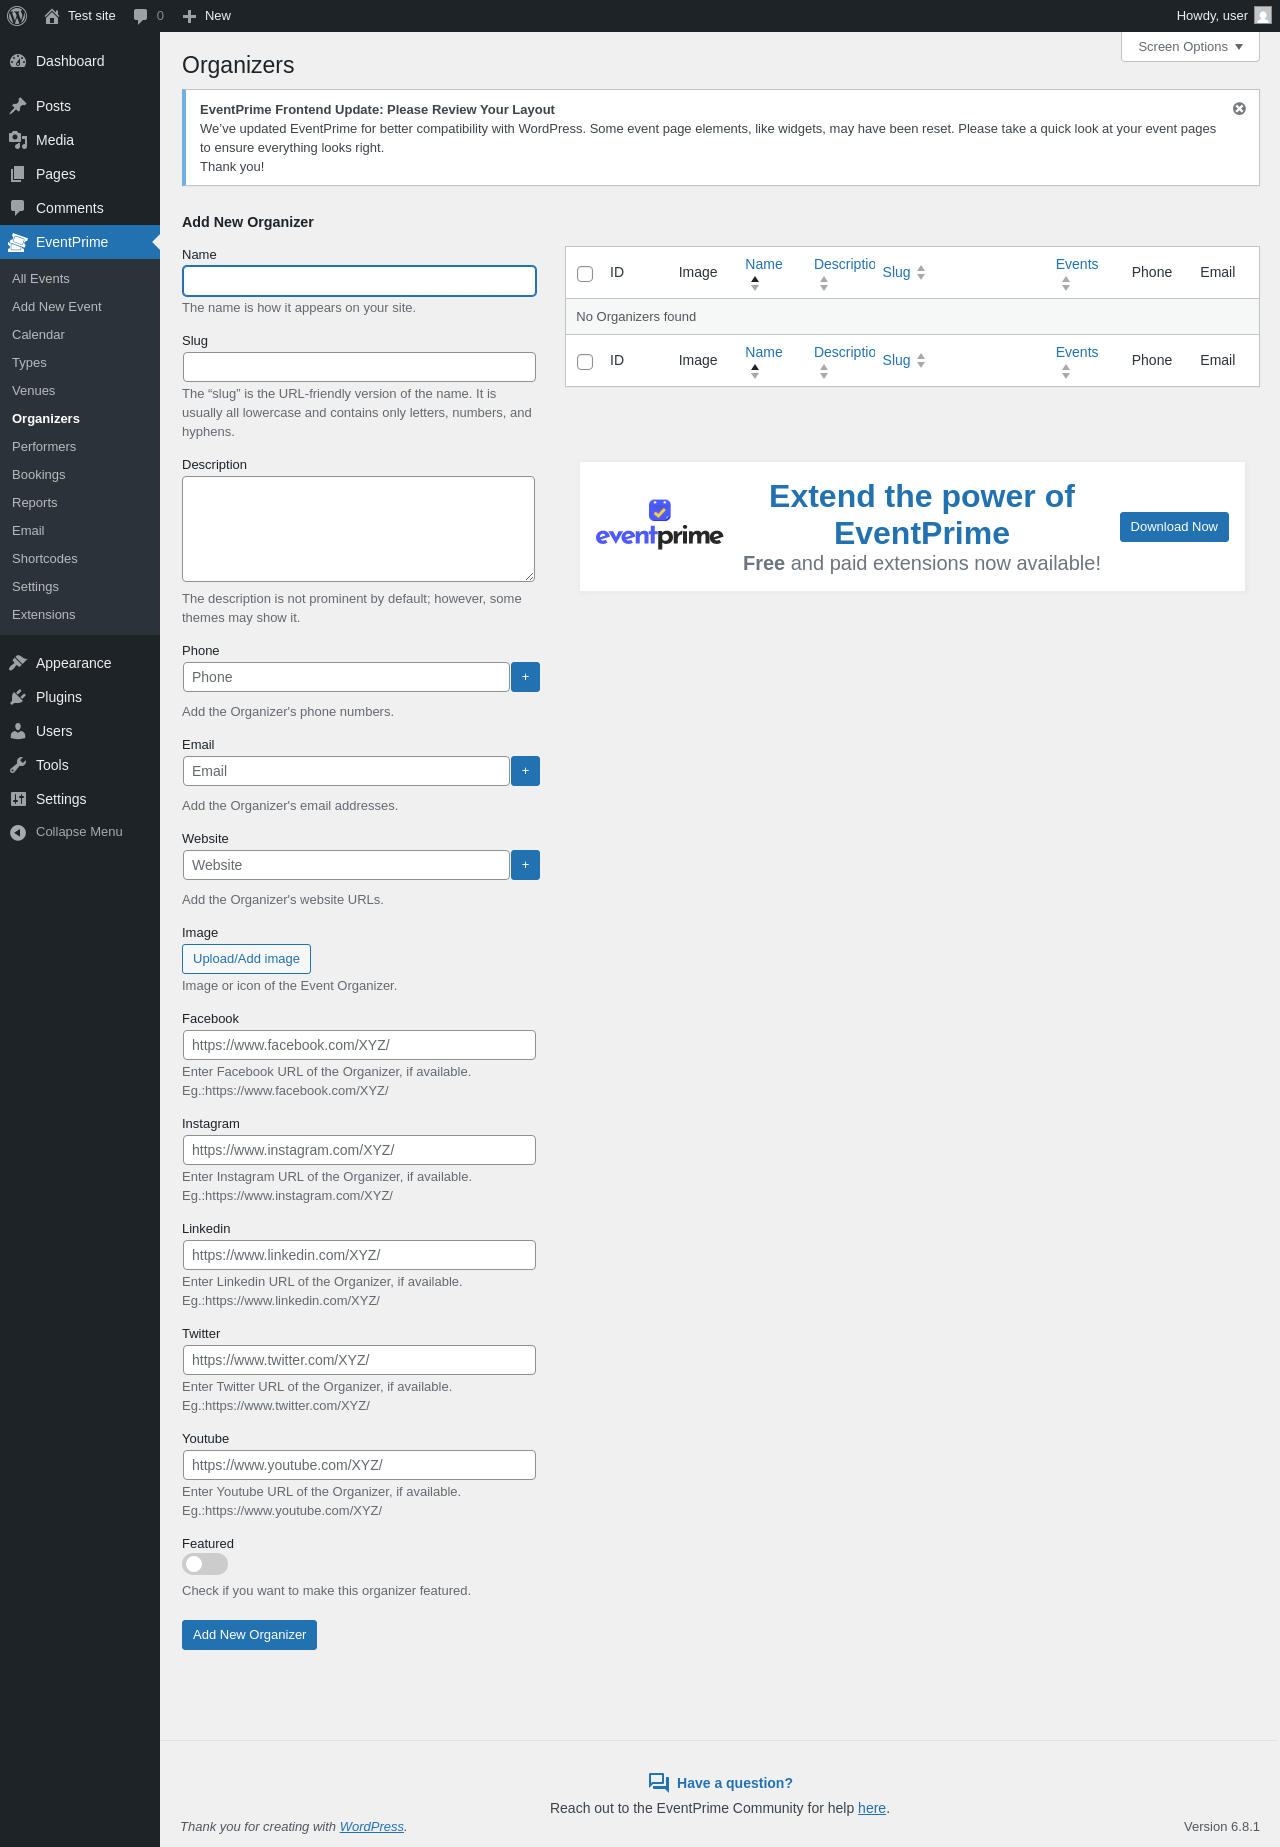Viewport: 1280px width, 1847px height.
Task: Click the Linkedin URL input field
Action: (x=359, y=1255)
